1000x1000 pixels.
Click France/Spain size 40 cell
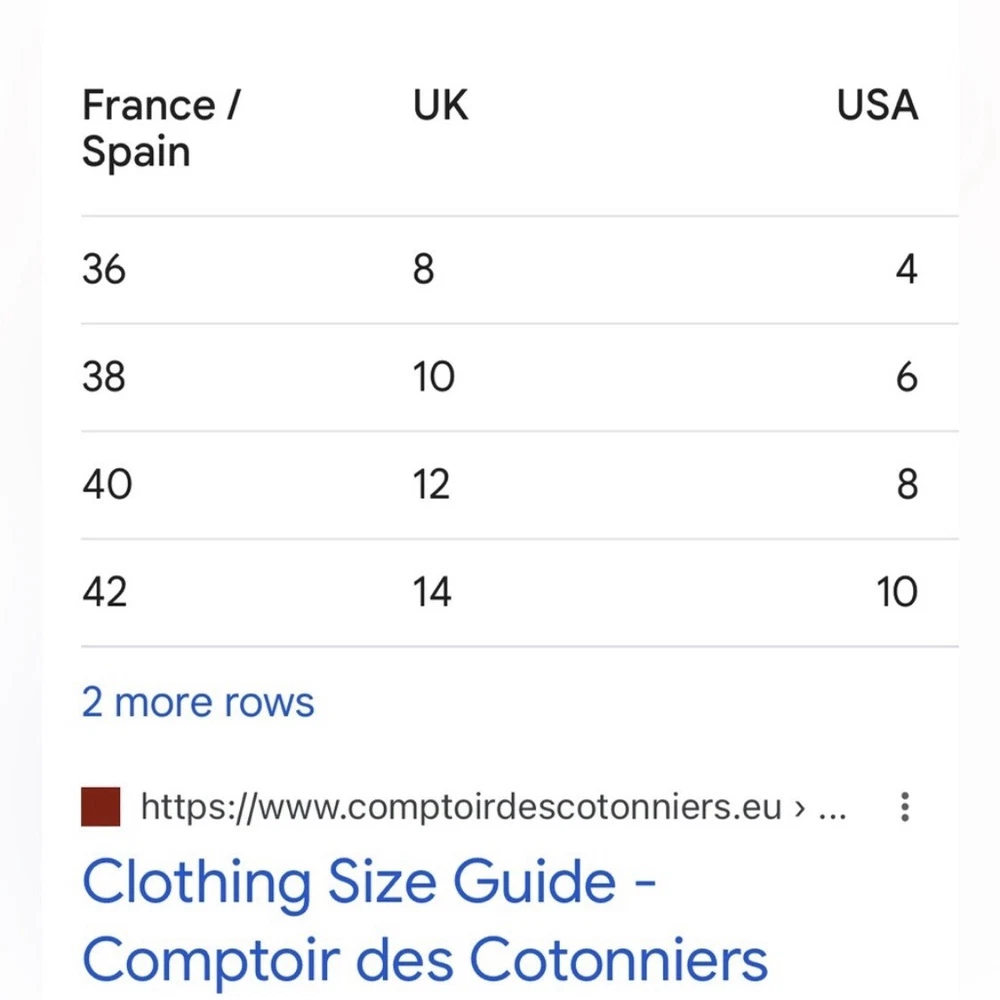click(107, 486)
